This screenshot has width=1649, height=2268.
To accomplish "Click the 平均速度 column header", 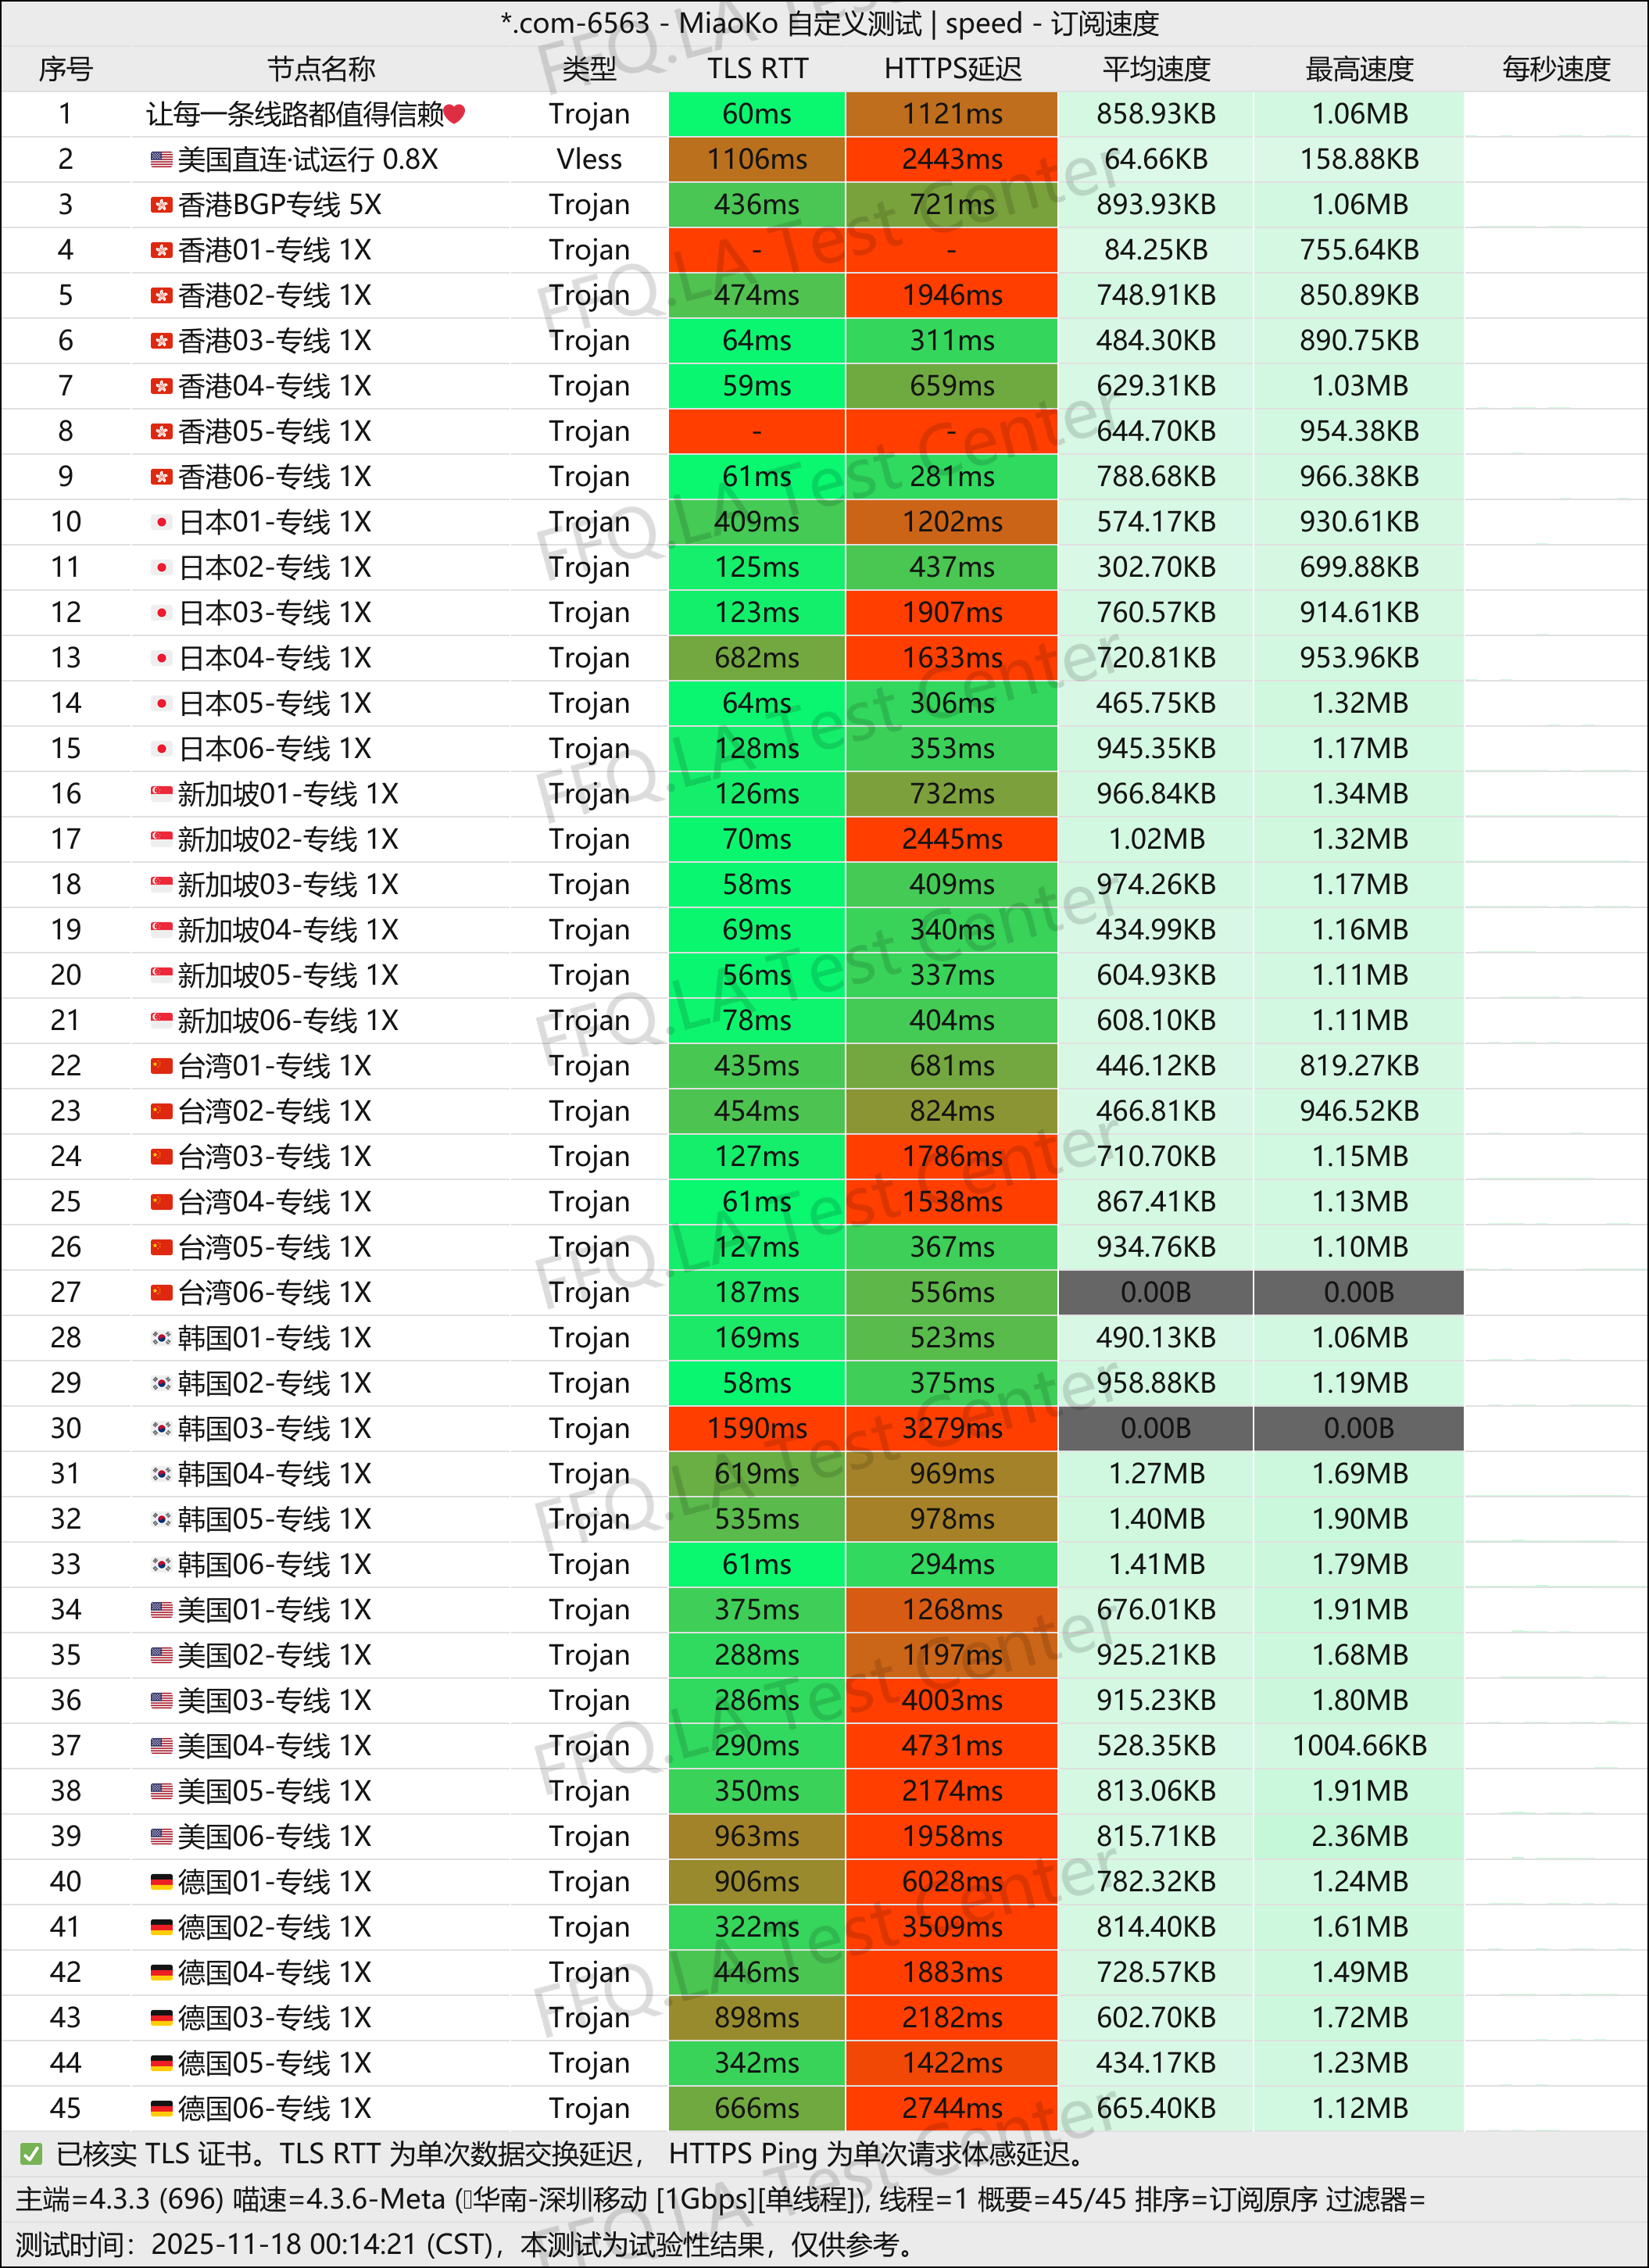I will tap(1156, 69).
